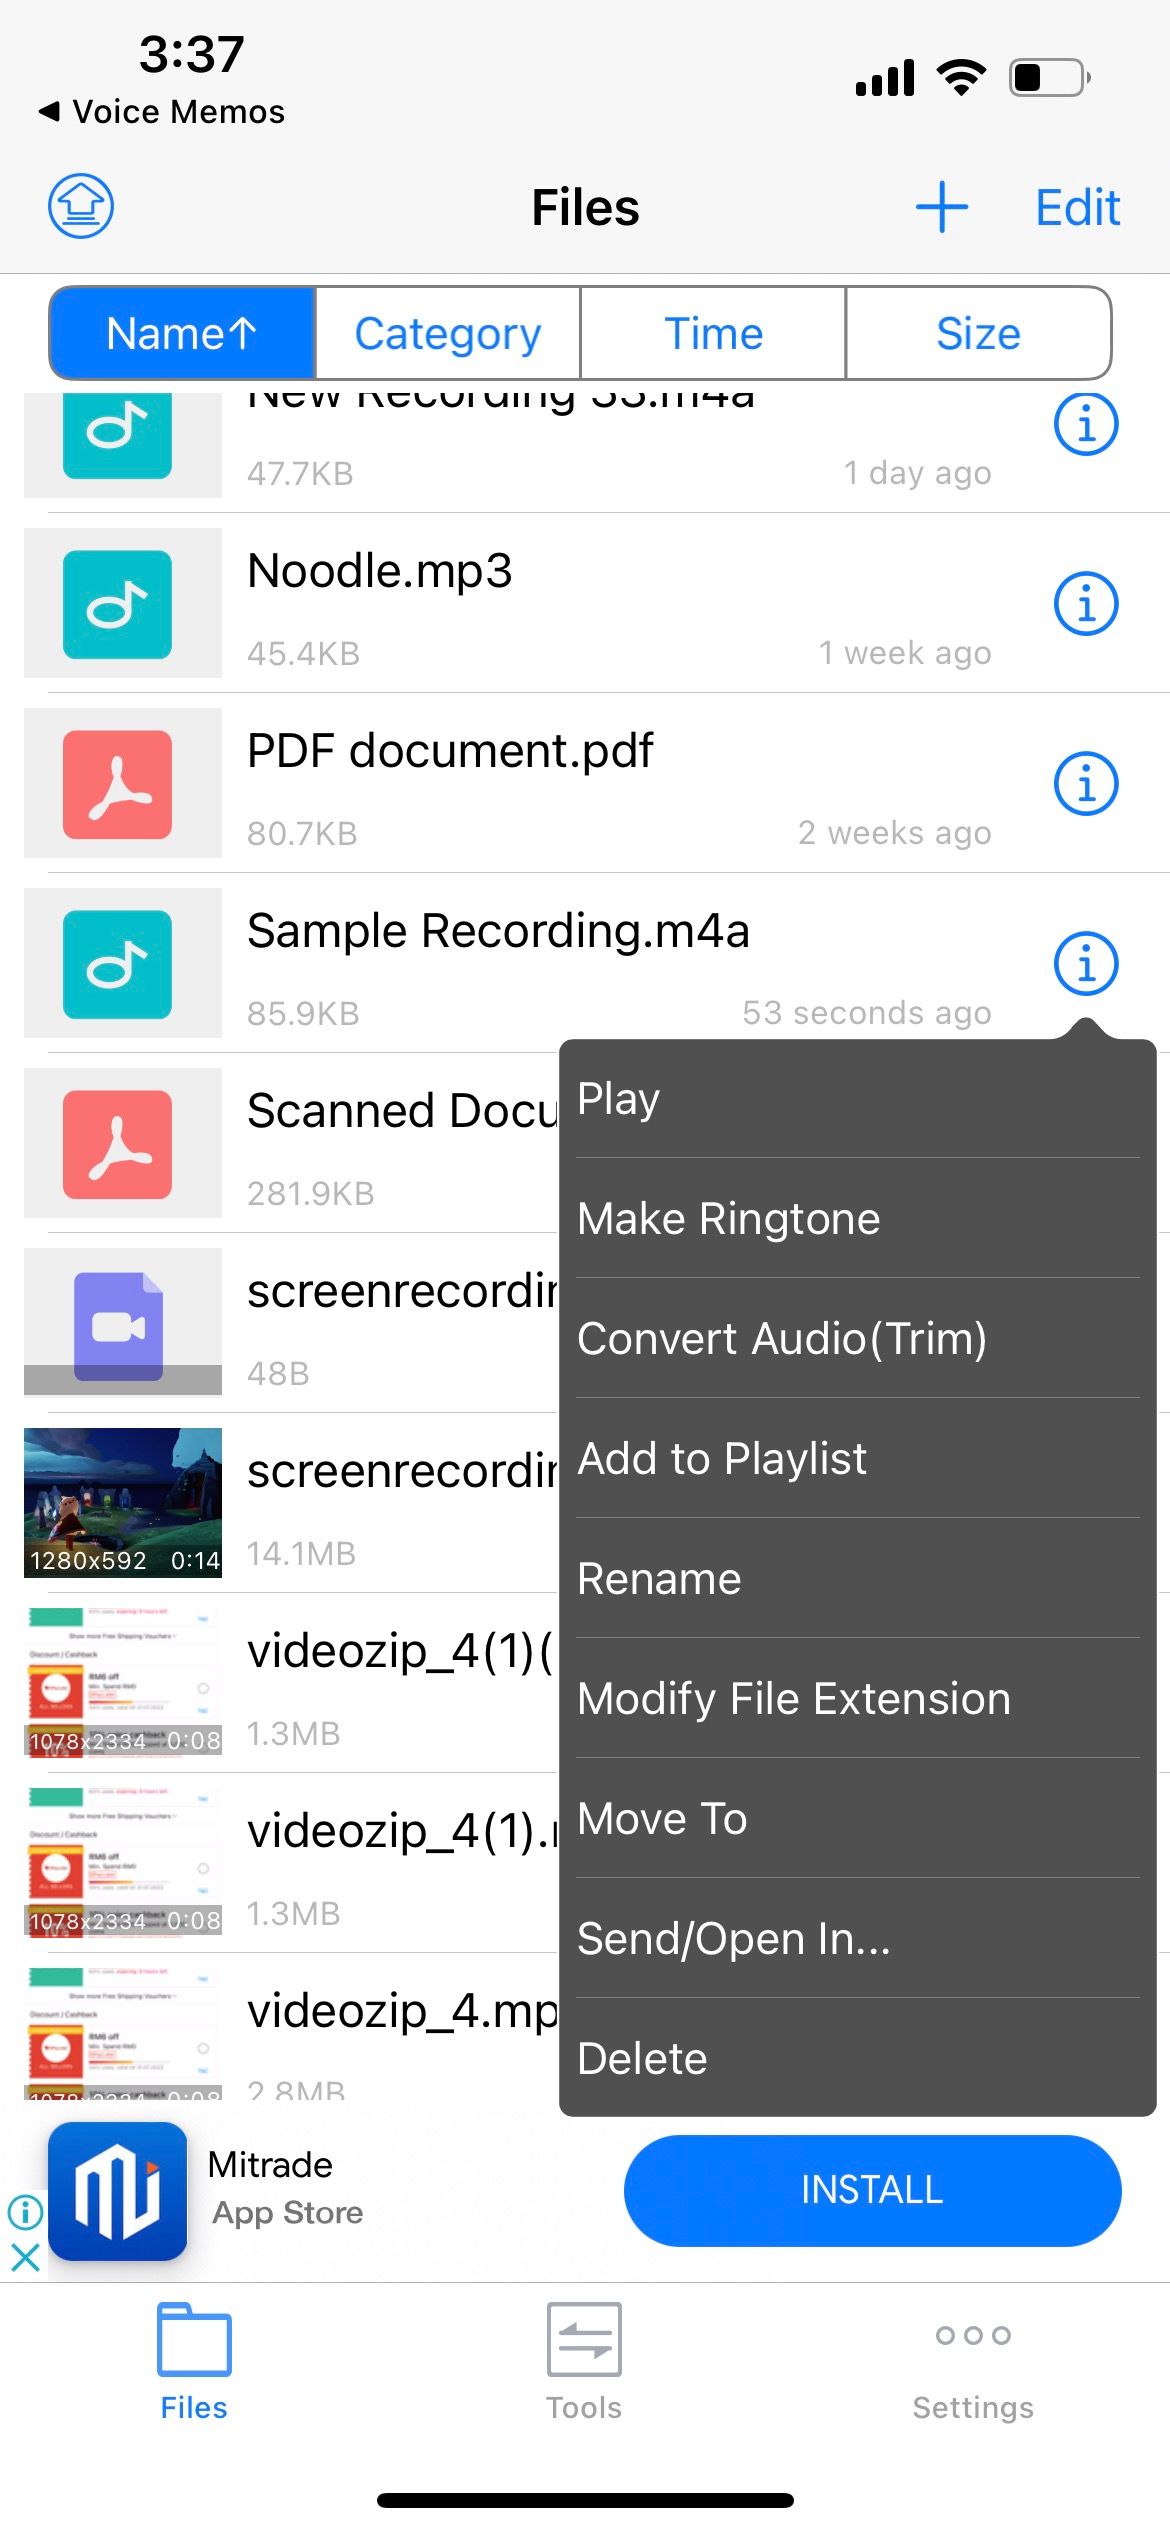
Task: Open info for Noodle.mp3
Action: 1085,604
